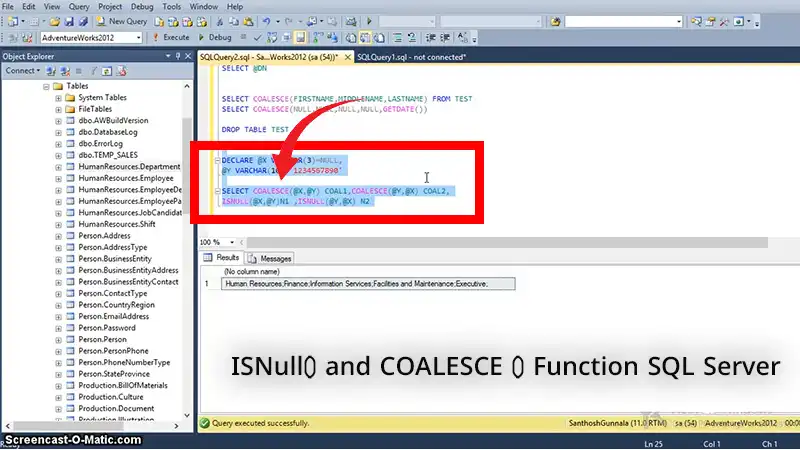Switch to SQLQuery1.sql tab
This screenshot has width=800, height=450.
point(411,57)
